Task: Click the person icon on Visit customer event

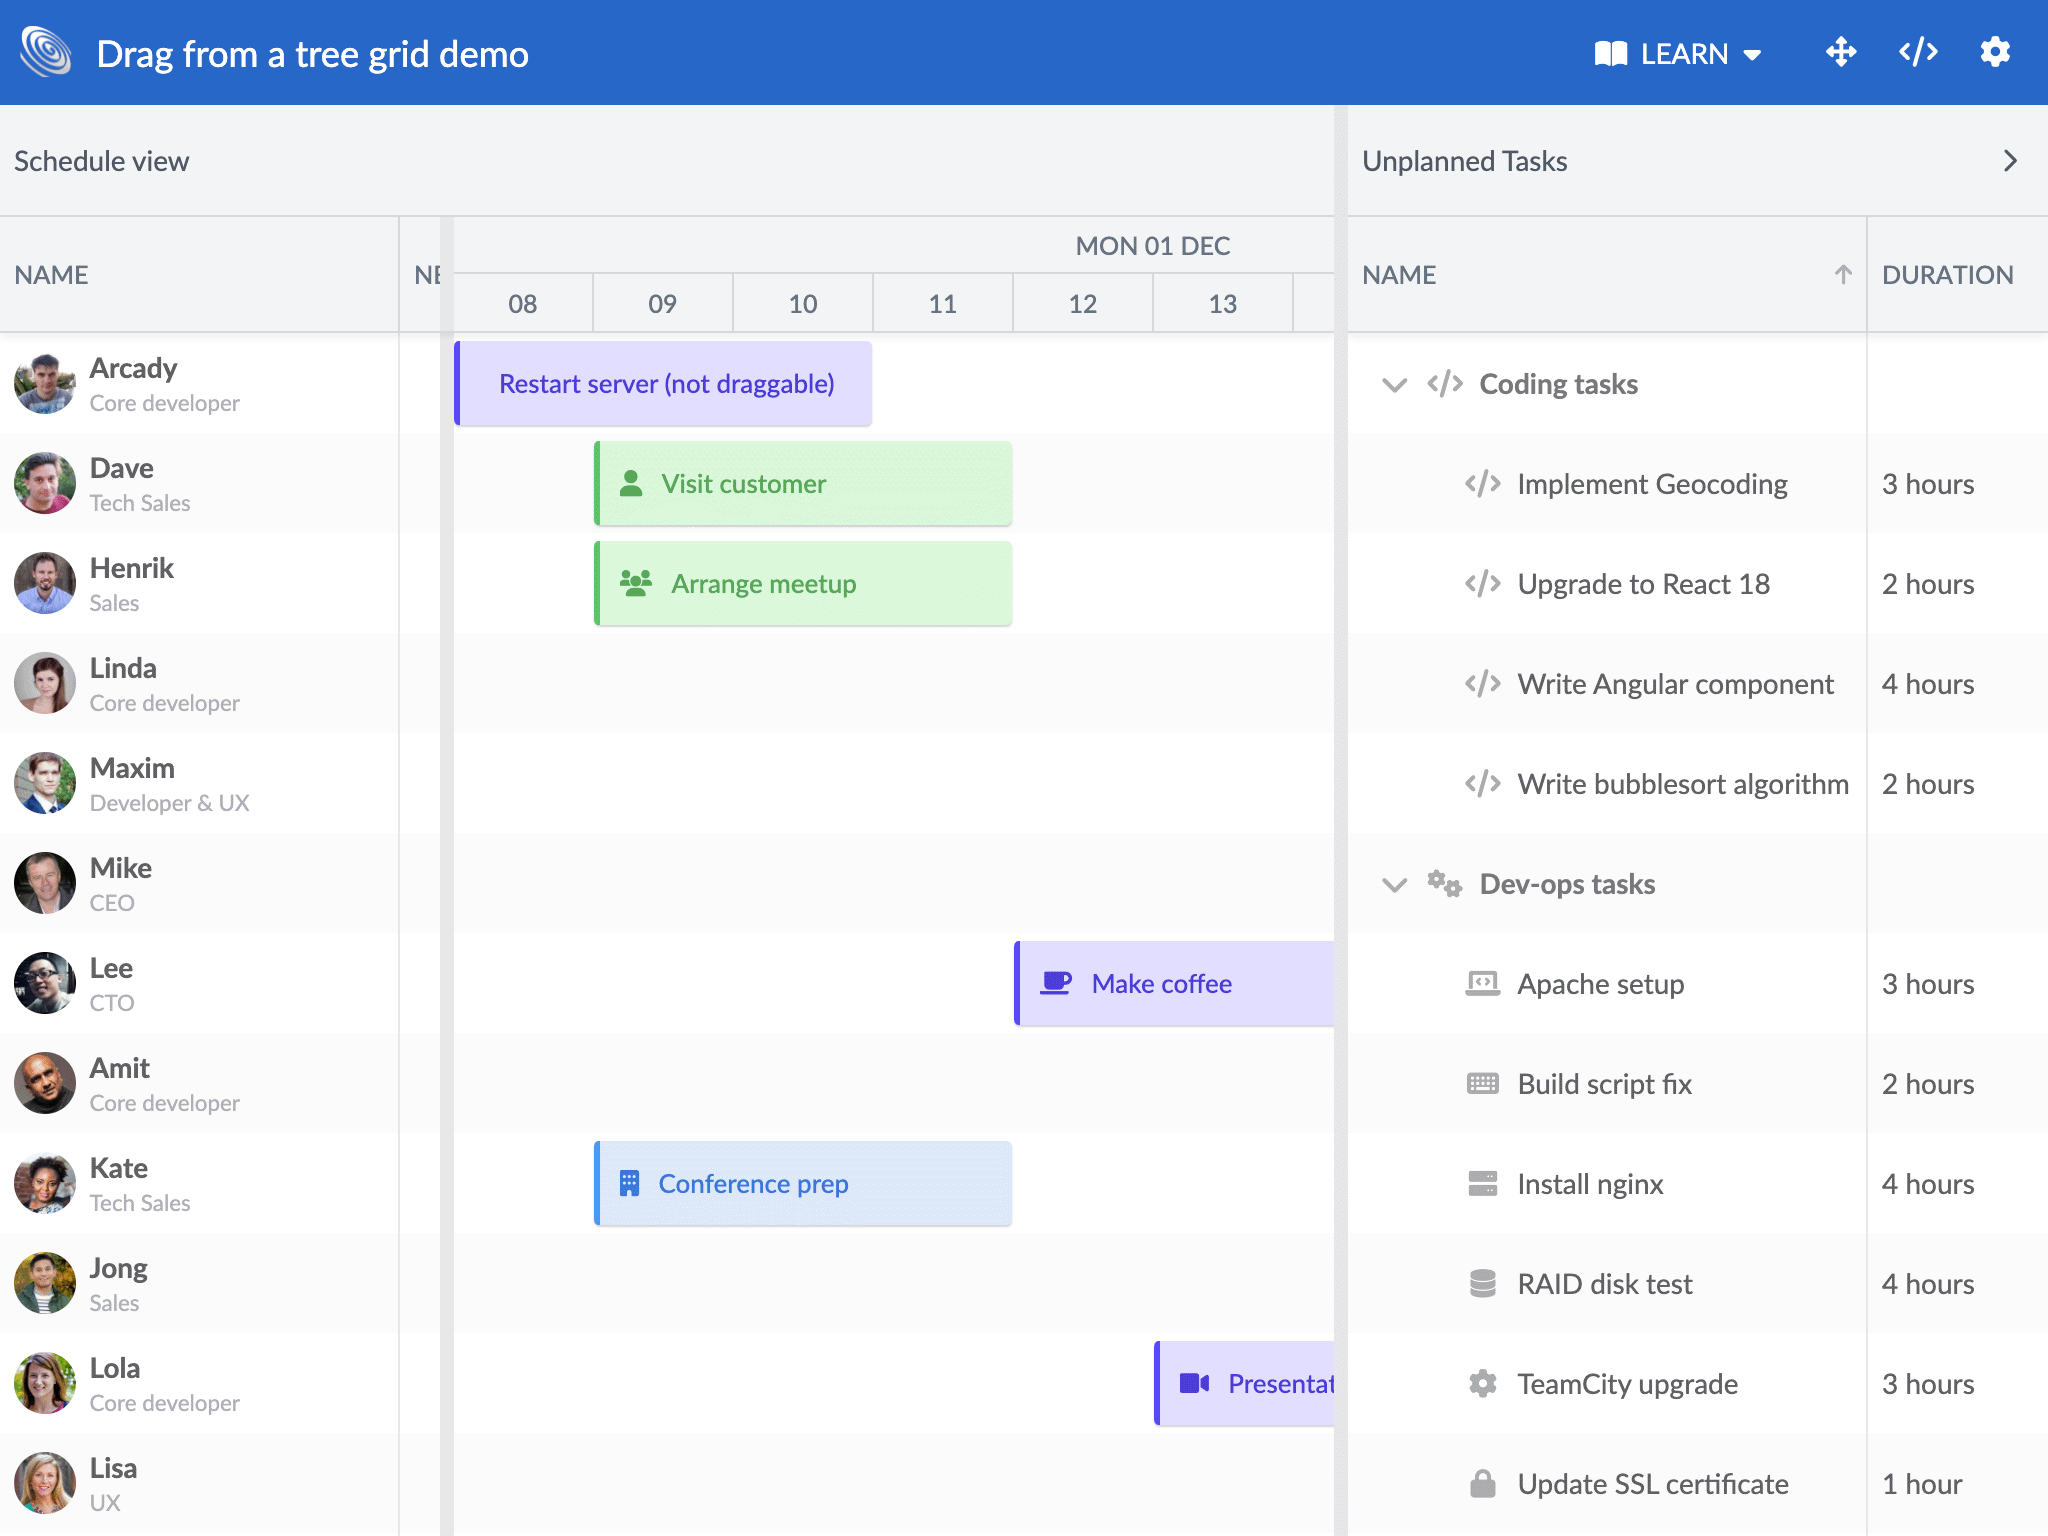Action: click(x=630, y=483)
